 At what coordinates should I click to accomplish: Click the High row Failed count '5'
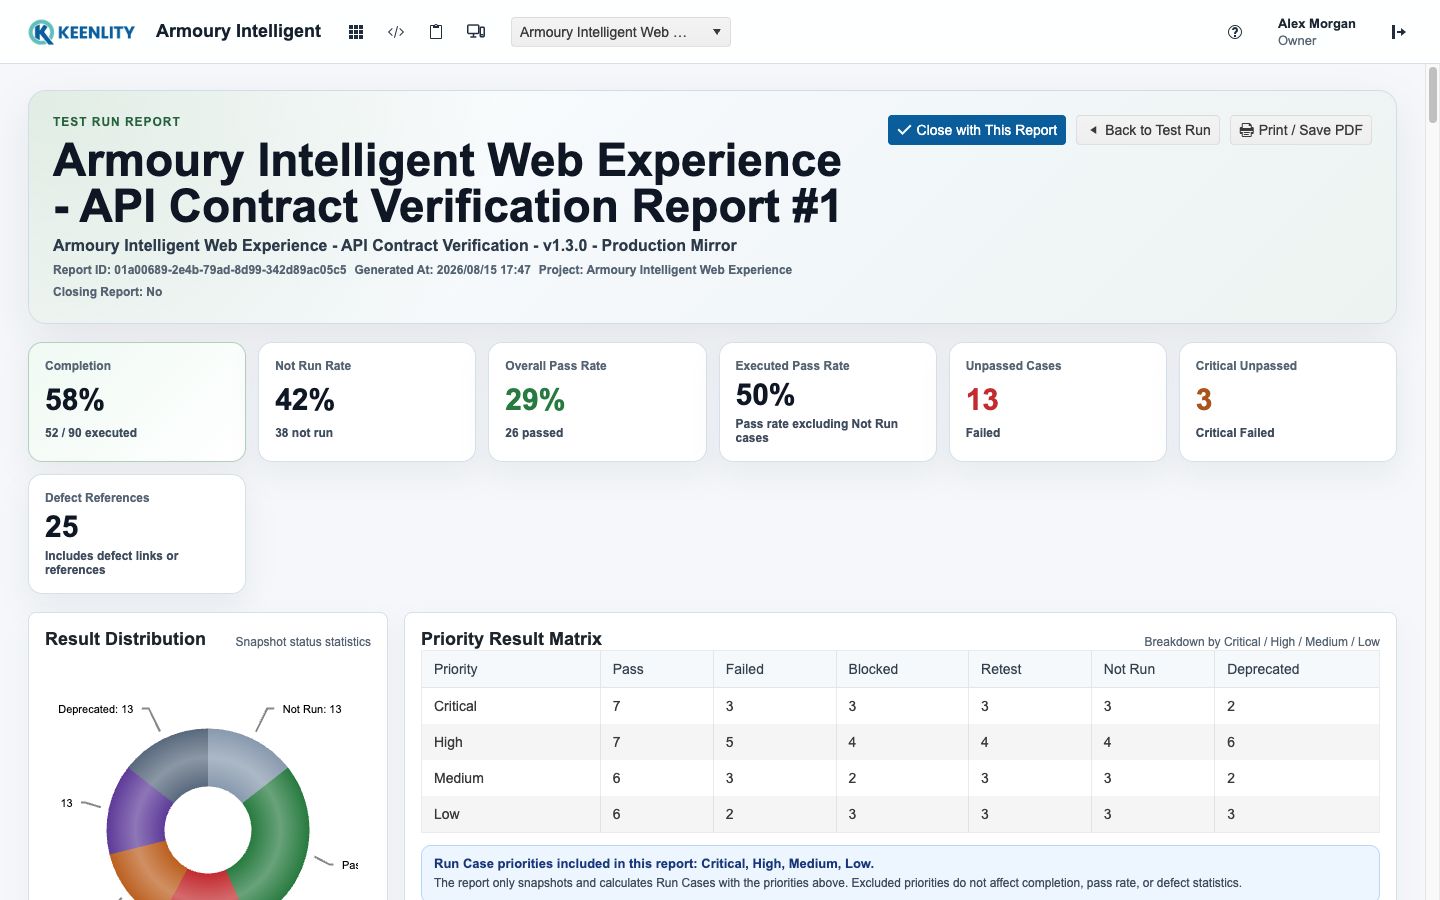[730, 742]
